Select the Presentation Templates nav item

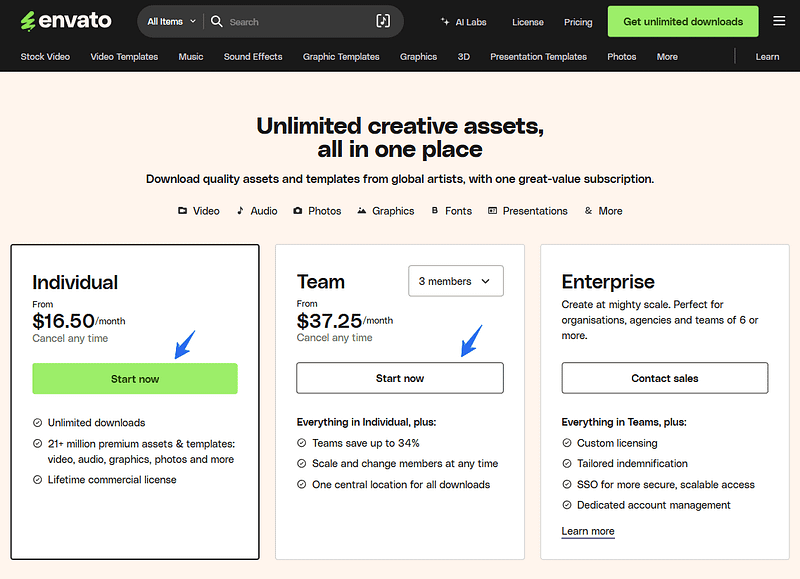coord(538,57)
